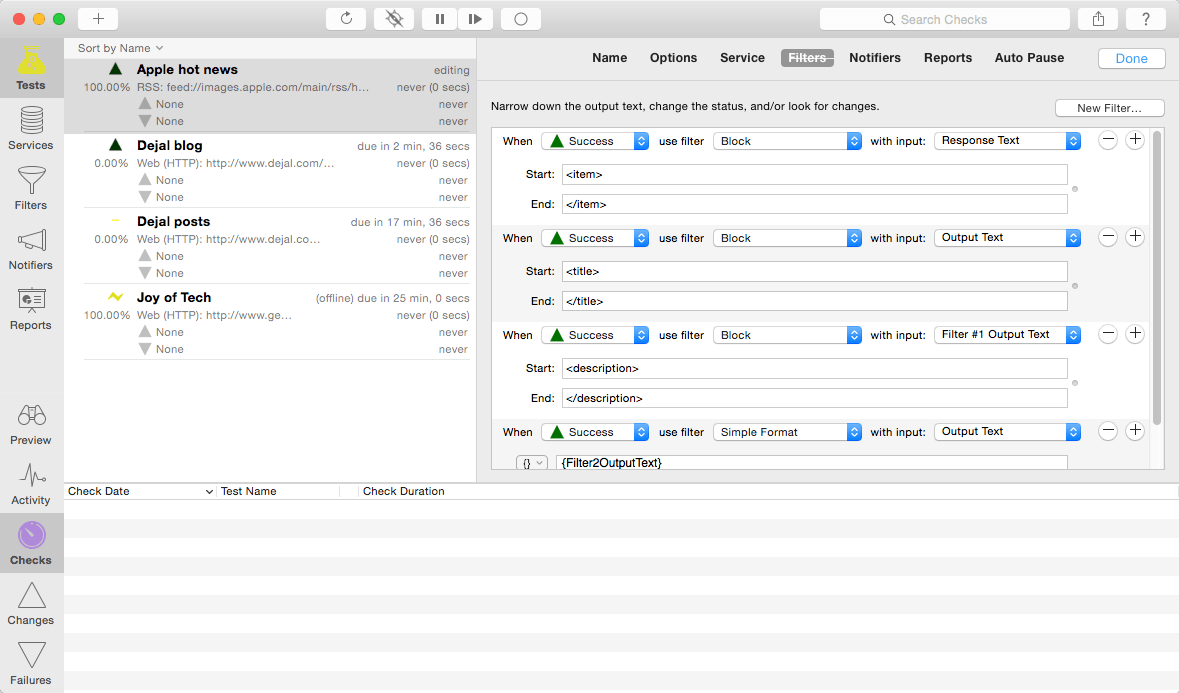Open help with the question mark
This screenshot has height=693, width=1179.
(x=1146, y=19)
